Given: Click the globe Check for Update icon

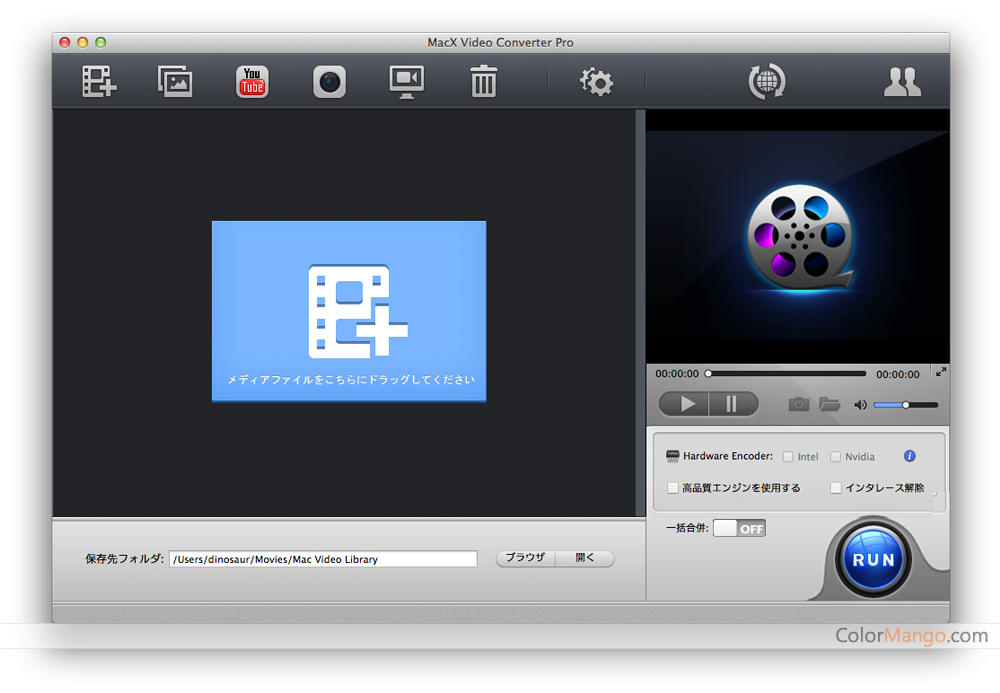Looking at the screenshot, I should click(767, 82).
